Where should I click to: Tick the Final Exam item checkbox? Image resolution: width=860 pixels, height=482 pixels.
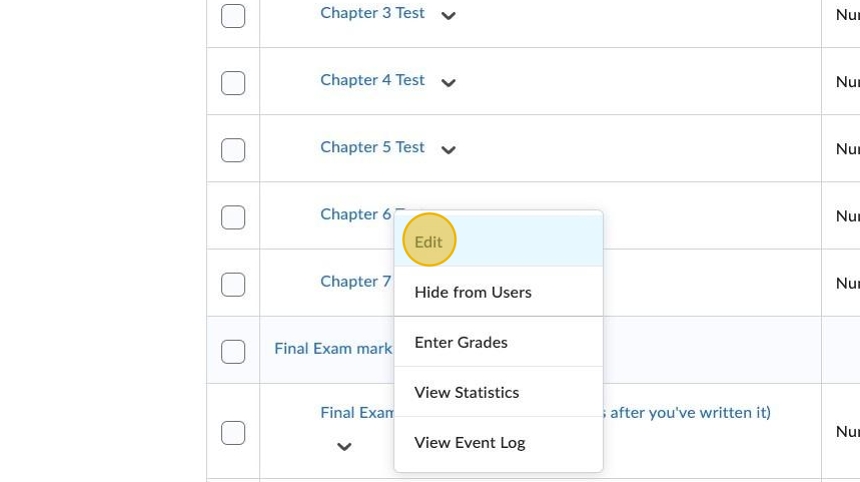click(x=233, y=432)
